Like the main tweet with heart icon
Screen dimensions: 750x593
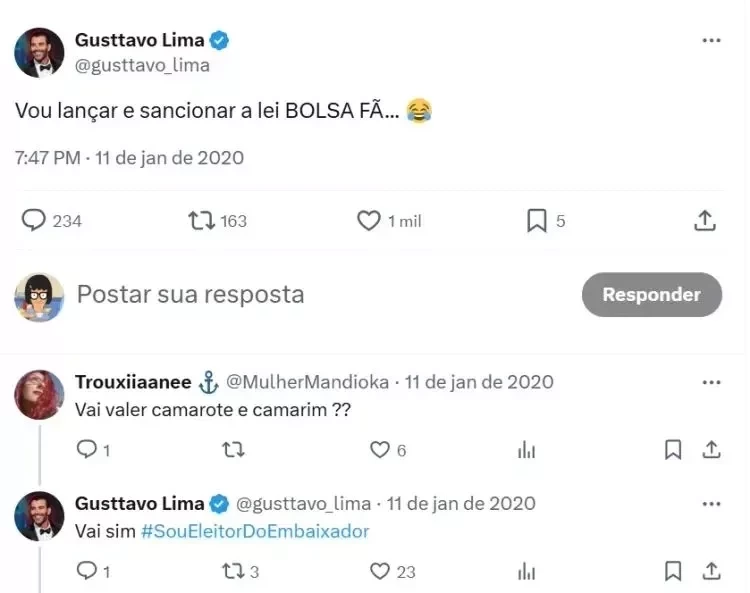click(369, 220)
